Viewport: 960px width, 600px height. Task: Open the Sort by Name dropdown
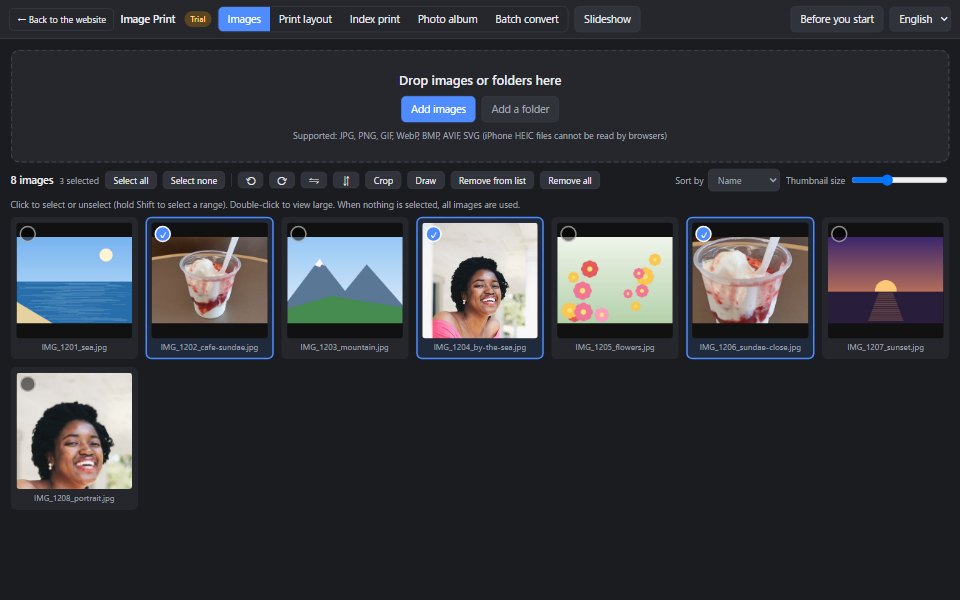[744, 181]
